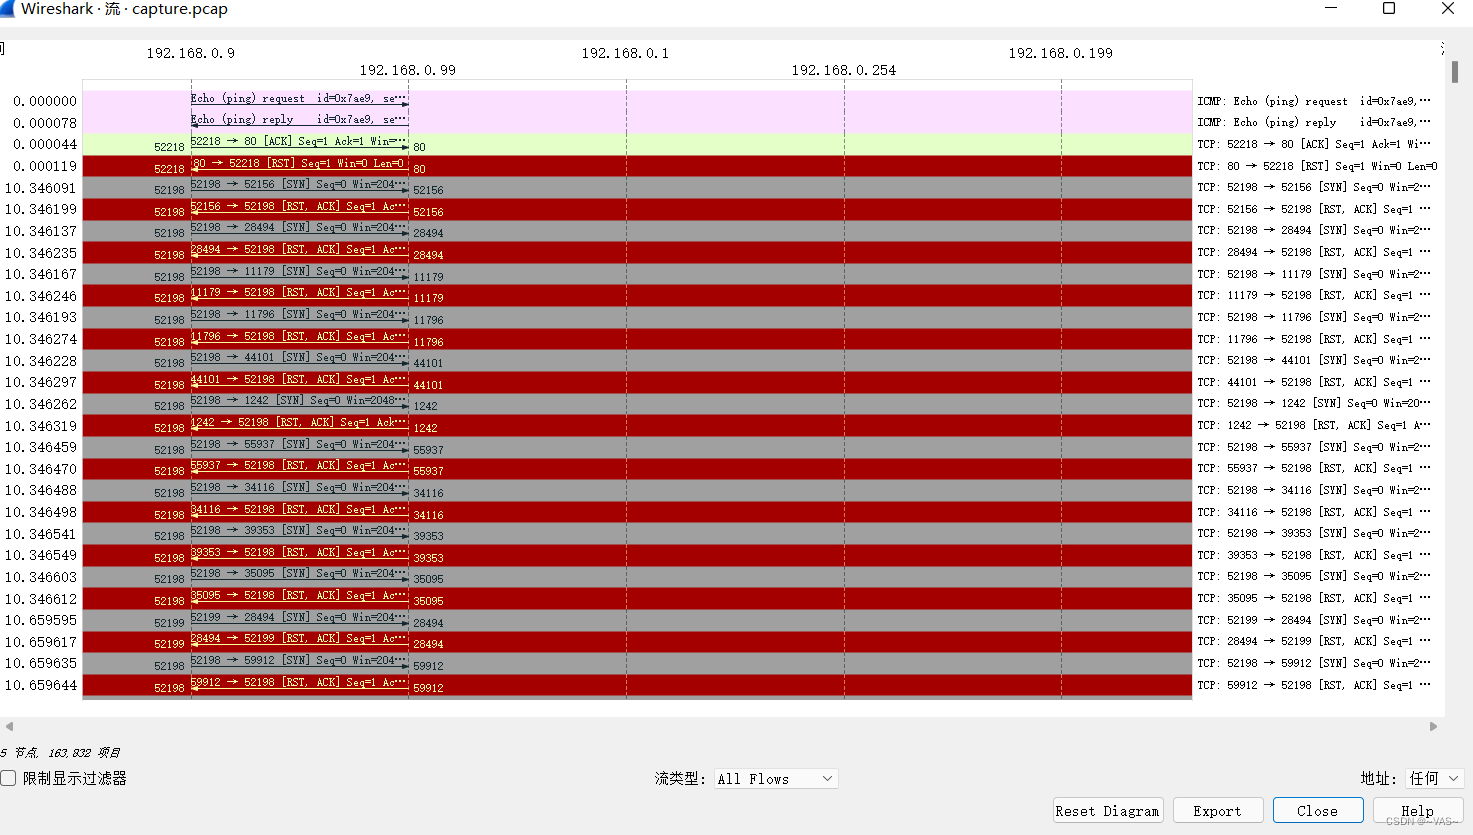1473x835 pixels.
Task: Select the 44101 → 52198 RST, ACK flow row
Action: (637, 383)
